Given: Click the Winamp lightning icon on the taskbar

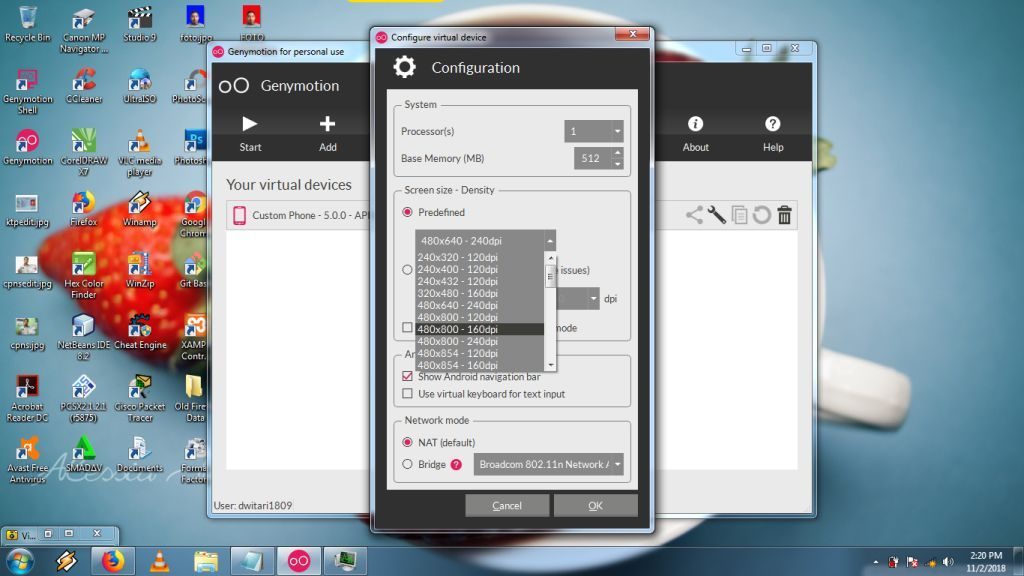Looking at the screenshot, I should pos(66,561).
